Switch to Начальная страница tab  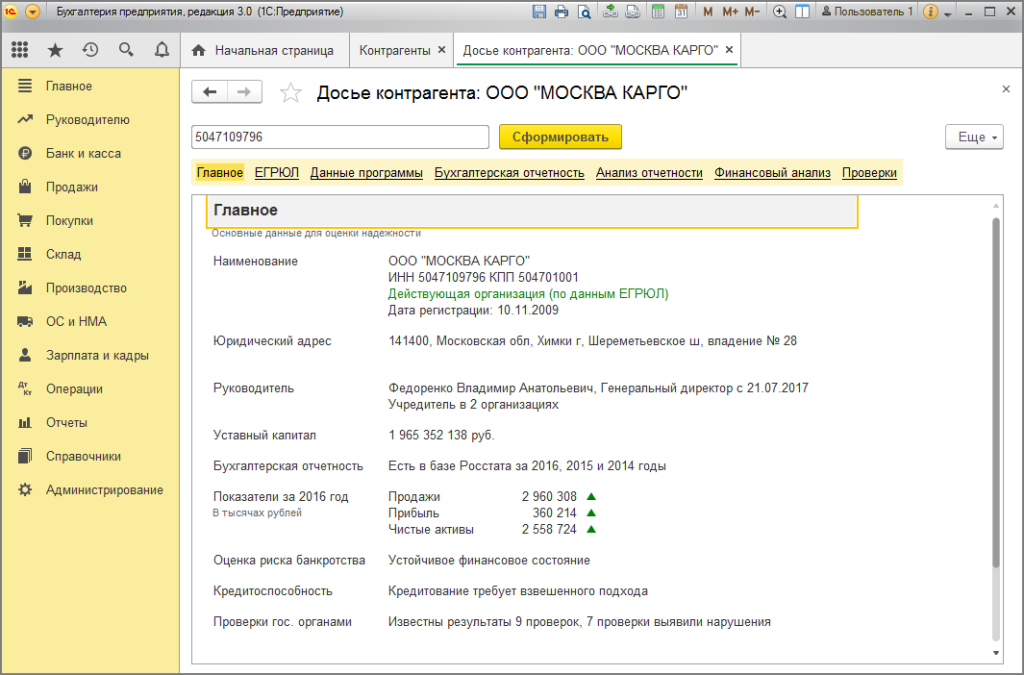pyautogui.click(x=263, y=50)
